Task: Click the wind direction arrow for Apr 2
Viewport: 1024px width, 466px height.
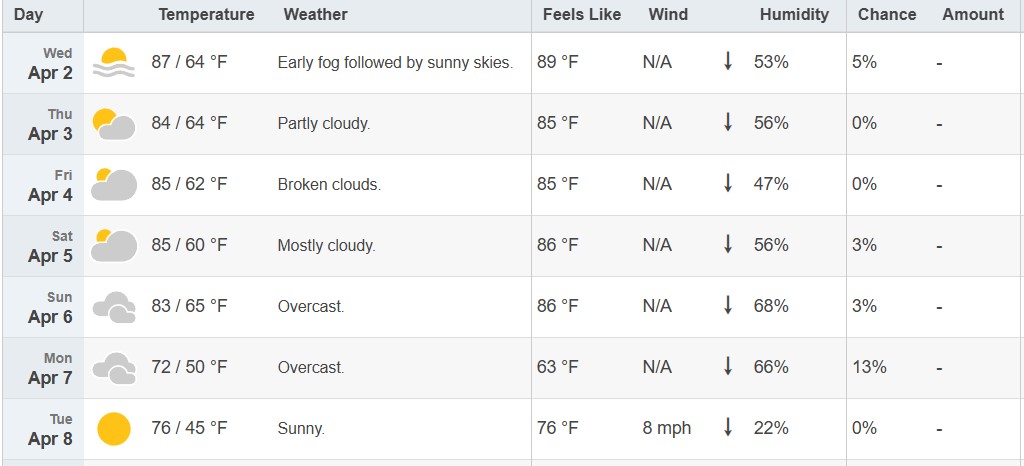Action: (728, 61)
